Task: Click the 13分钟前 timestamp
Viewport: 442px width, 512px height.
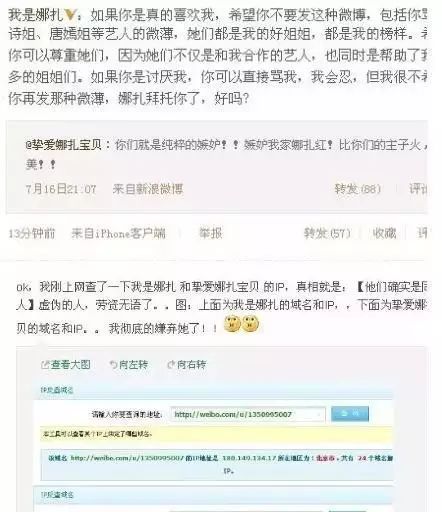Action: tap(32, 233)
